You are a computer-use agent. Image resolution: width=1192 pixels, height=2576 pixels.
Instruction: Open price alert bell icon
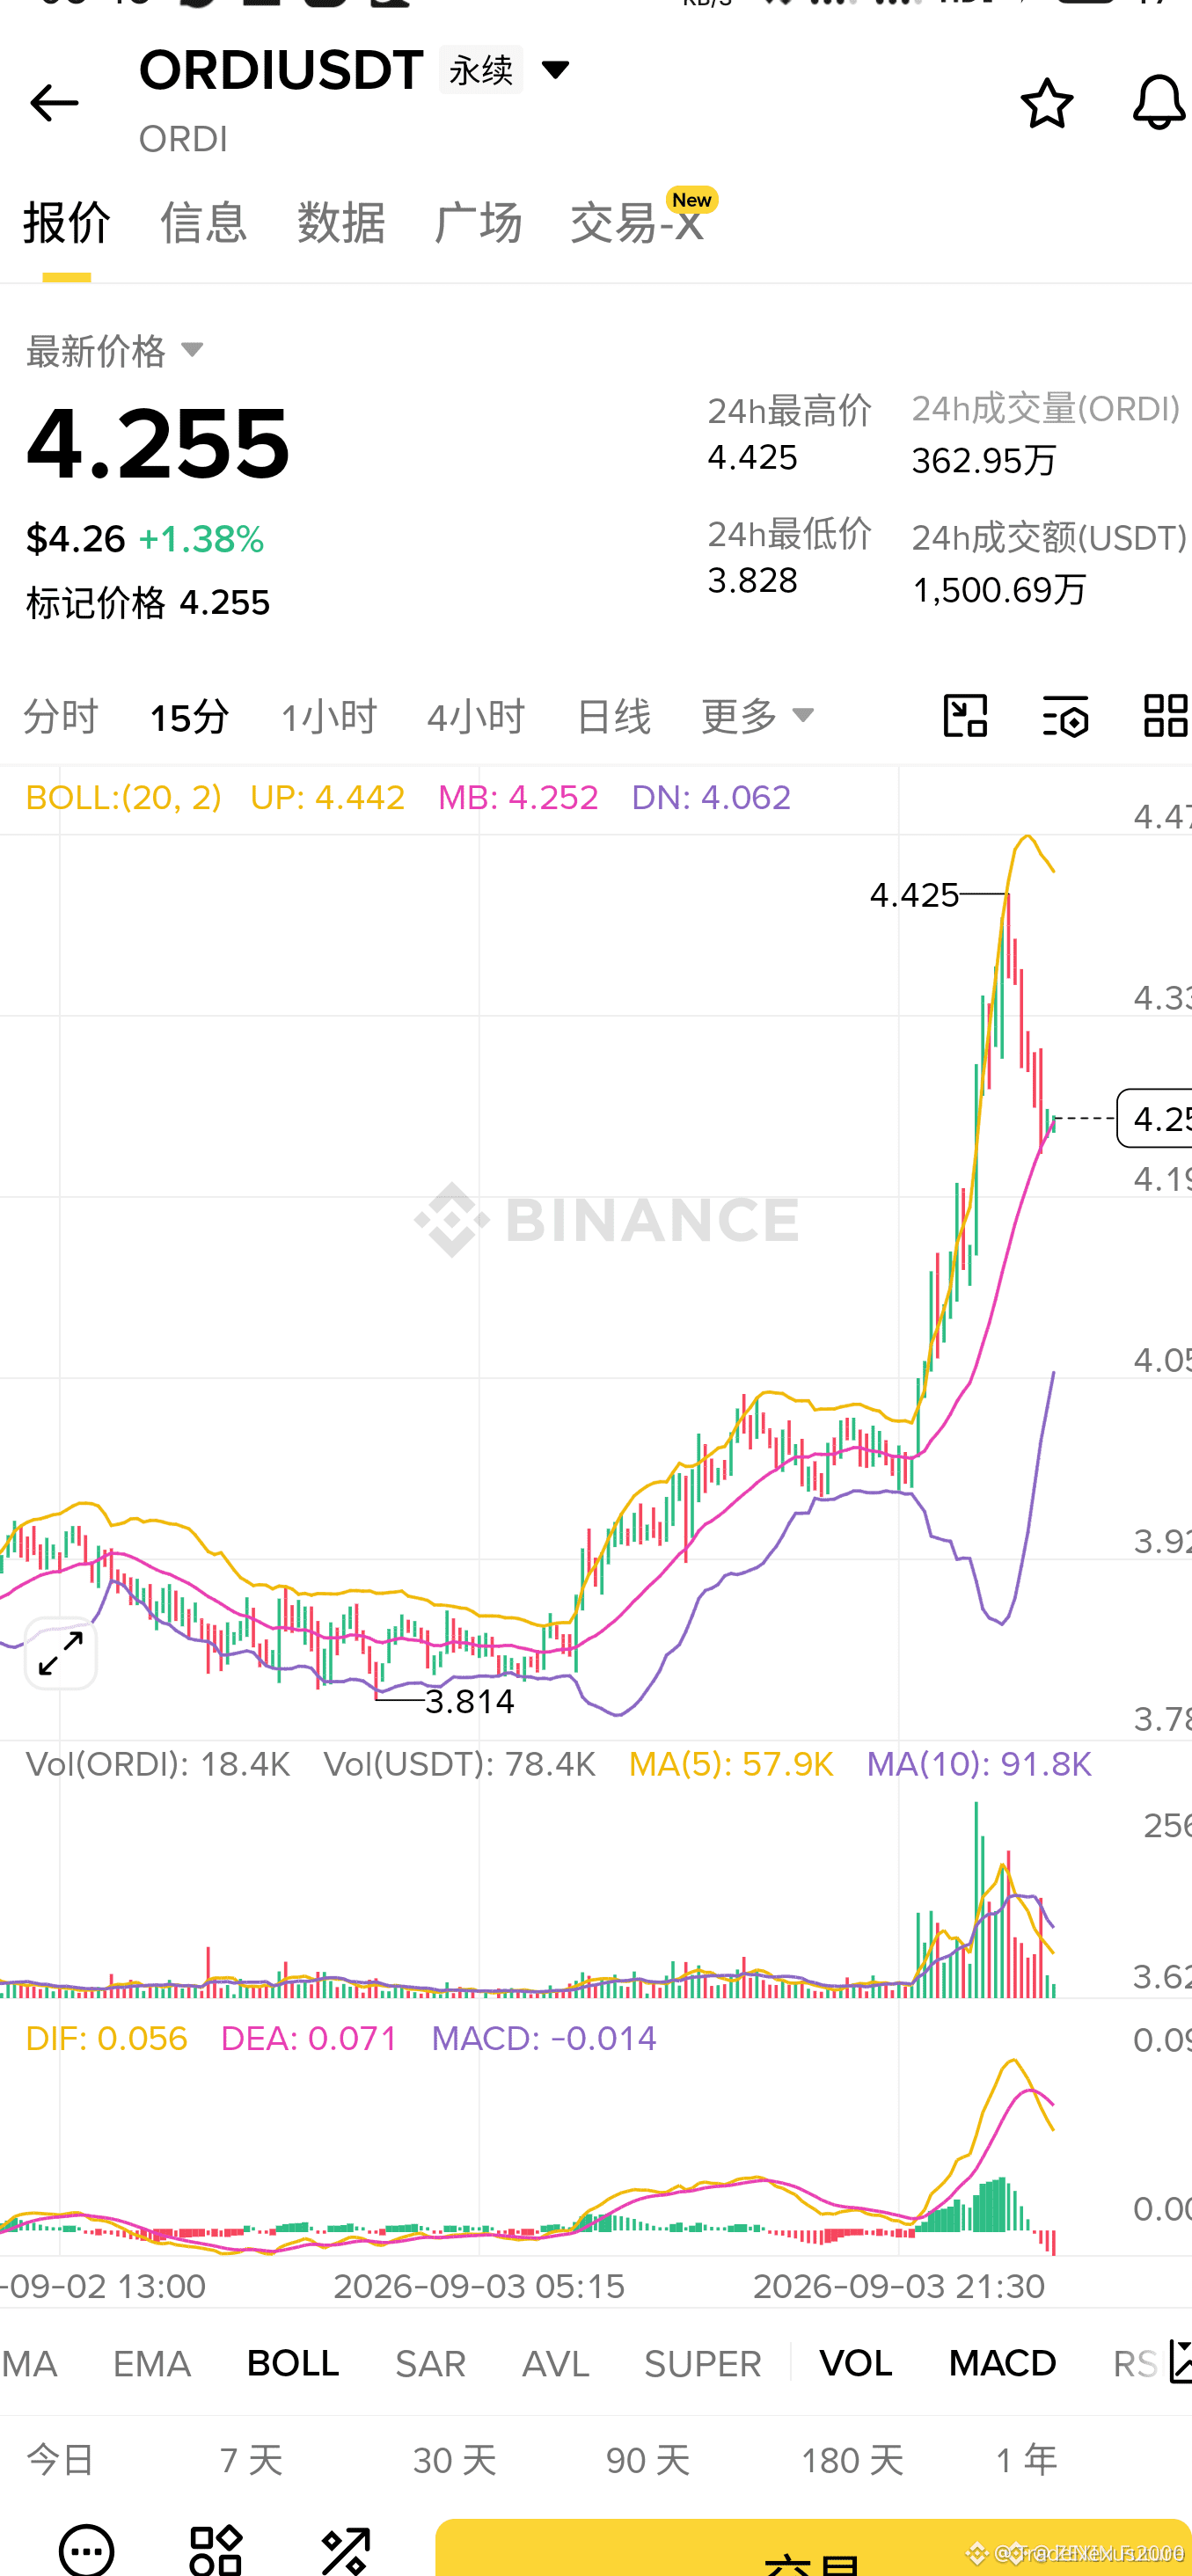(x=1158, y=102)
